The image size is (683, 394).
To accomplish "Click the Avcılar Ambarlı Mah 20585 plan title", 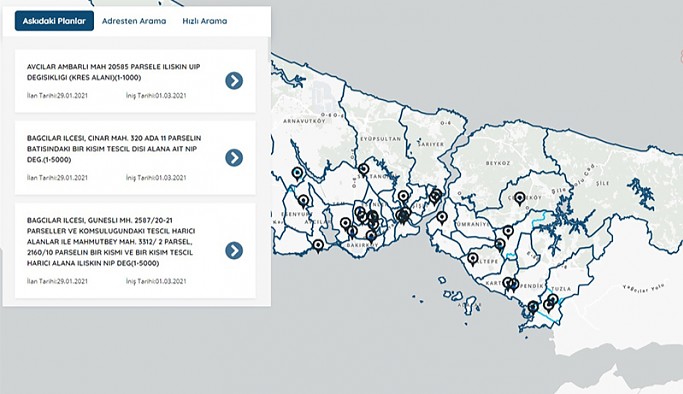I will tap(113, 72).
